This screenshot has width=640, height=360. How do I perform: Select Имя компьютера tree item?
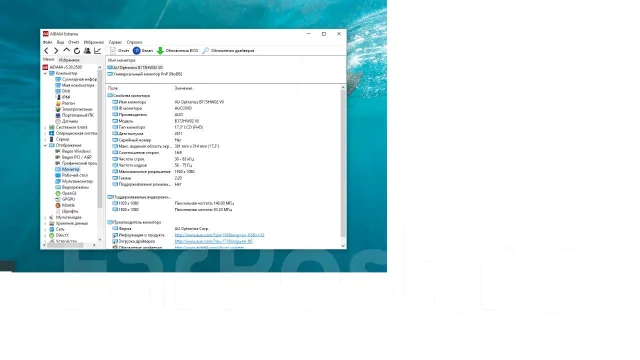pyautogui.click(x=75, y=85)
